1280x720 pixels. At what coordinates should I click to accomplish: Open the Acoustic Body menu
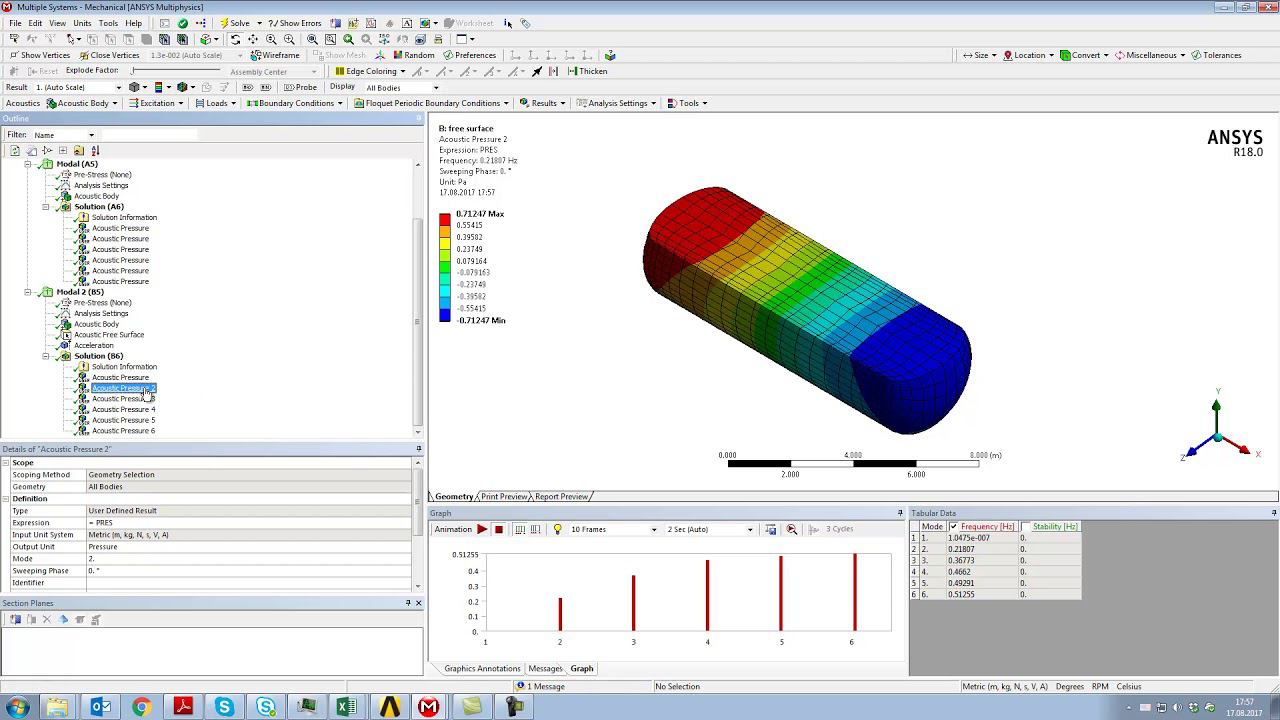[x=83, y=103]
